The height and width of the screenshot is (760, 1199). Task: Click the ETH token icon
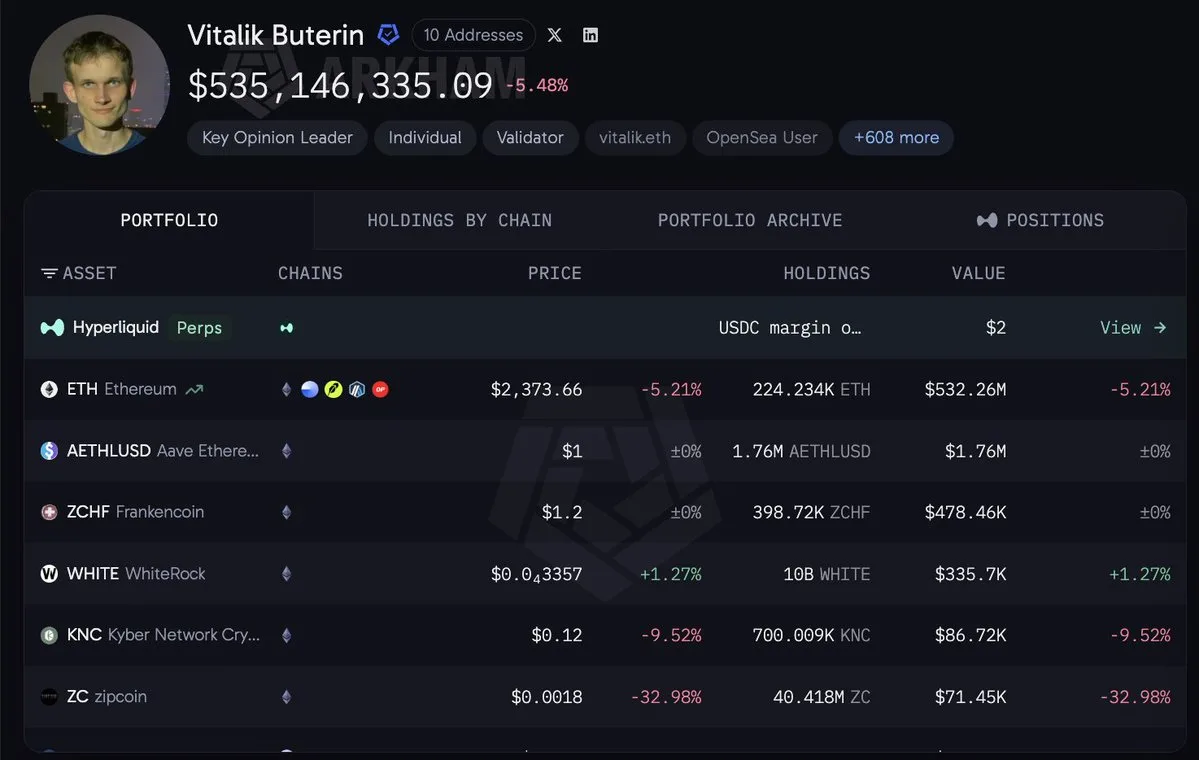tap(49, 389)
